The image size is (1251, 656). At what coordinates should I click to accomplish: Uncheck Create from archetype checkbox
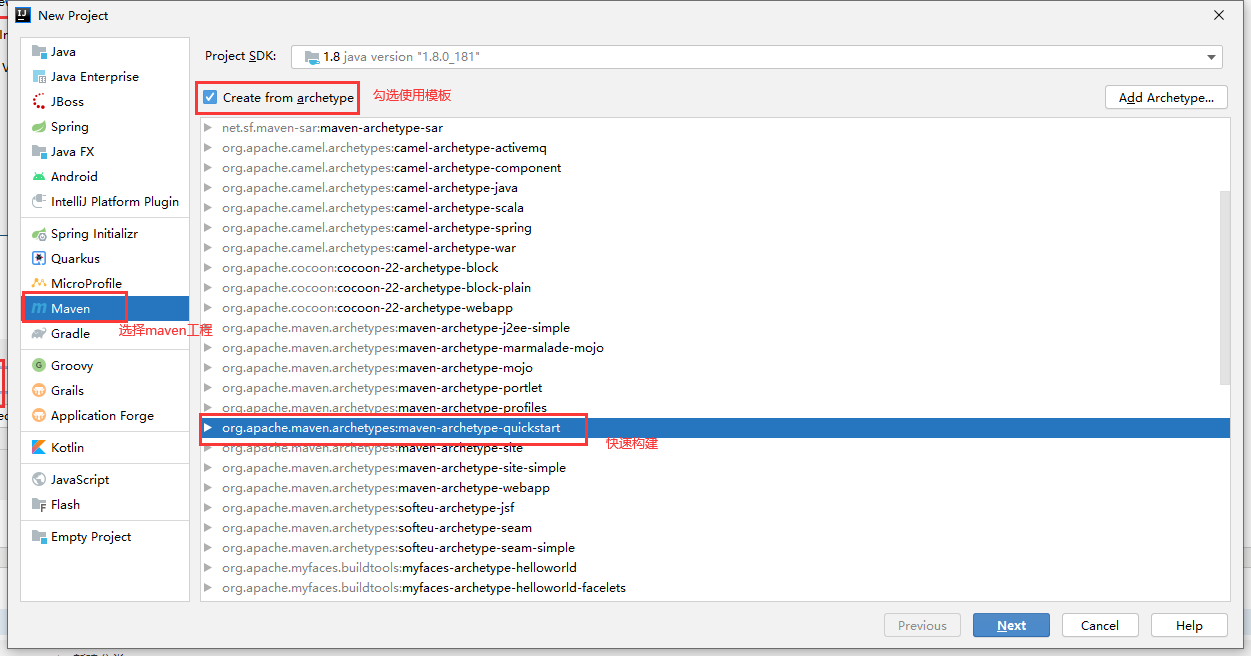[x=210, y=98]
